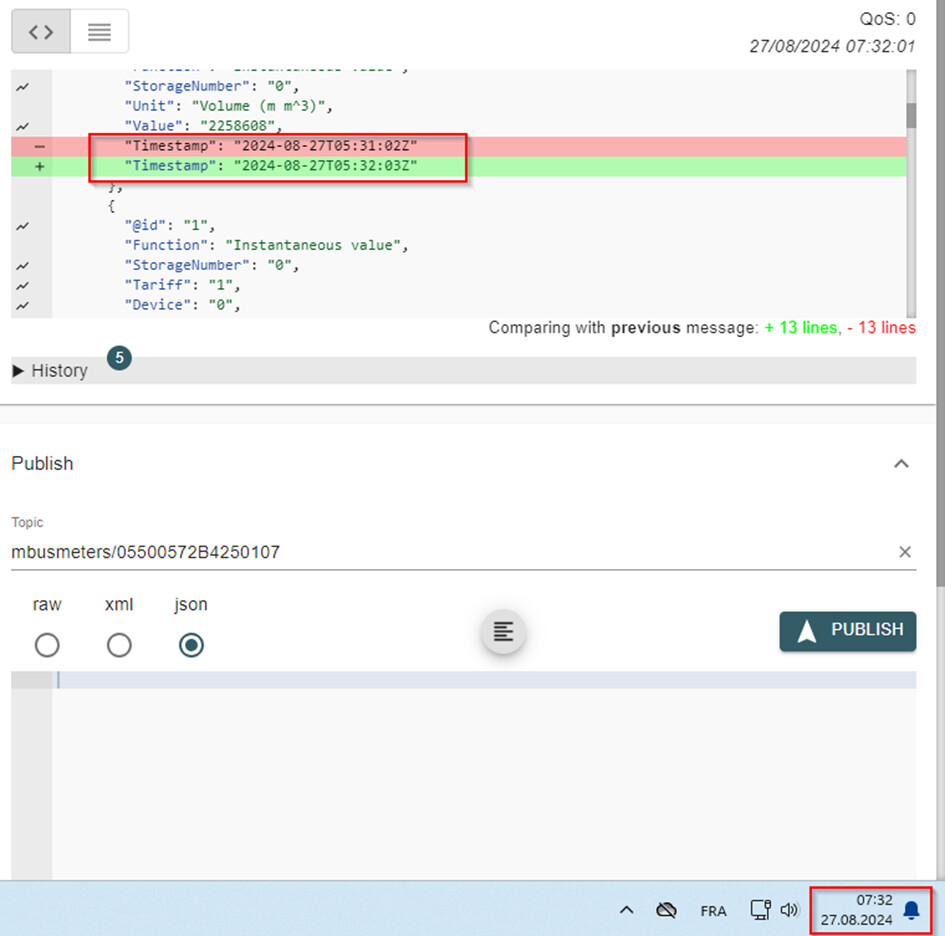Click chart icon beside the @id line
This screenshot has width=945, height=936.
pyautogui.click(x=23, y=226)
